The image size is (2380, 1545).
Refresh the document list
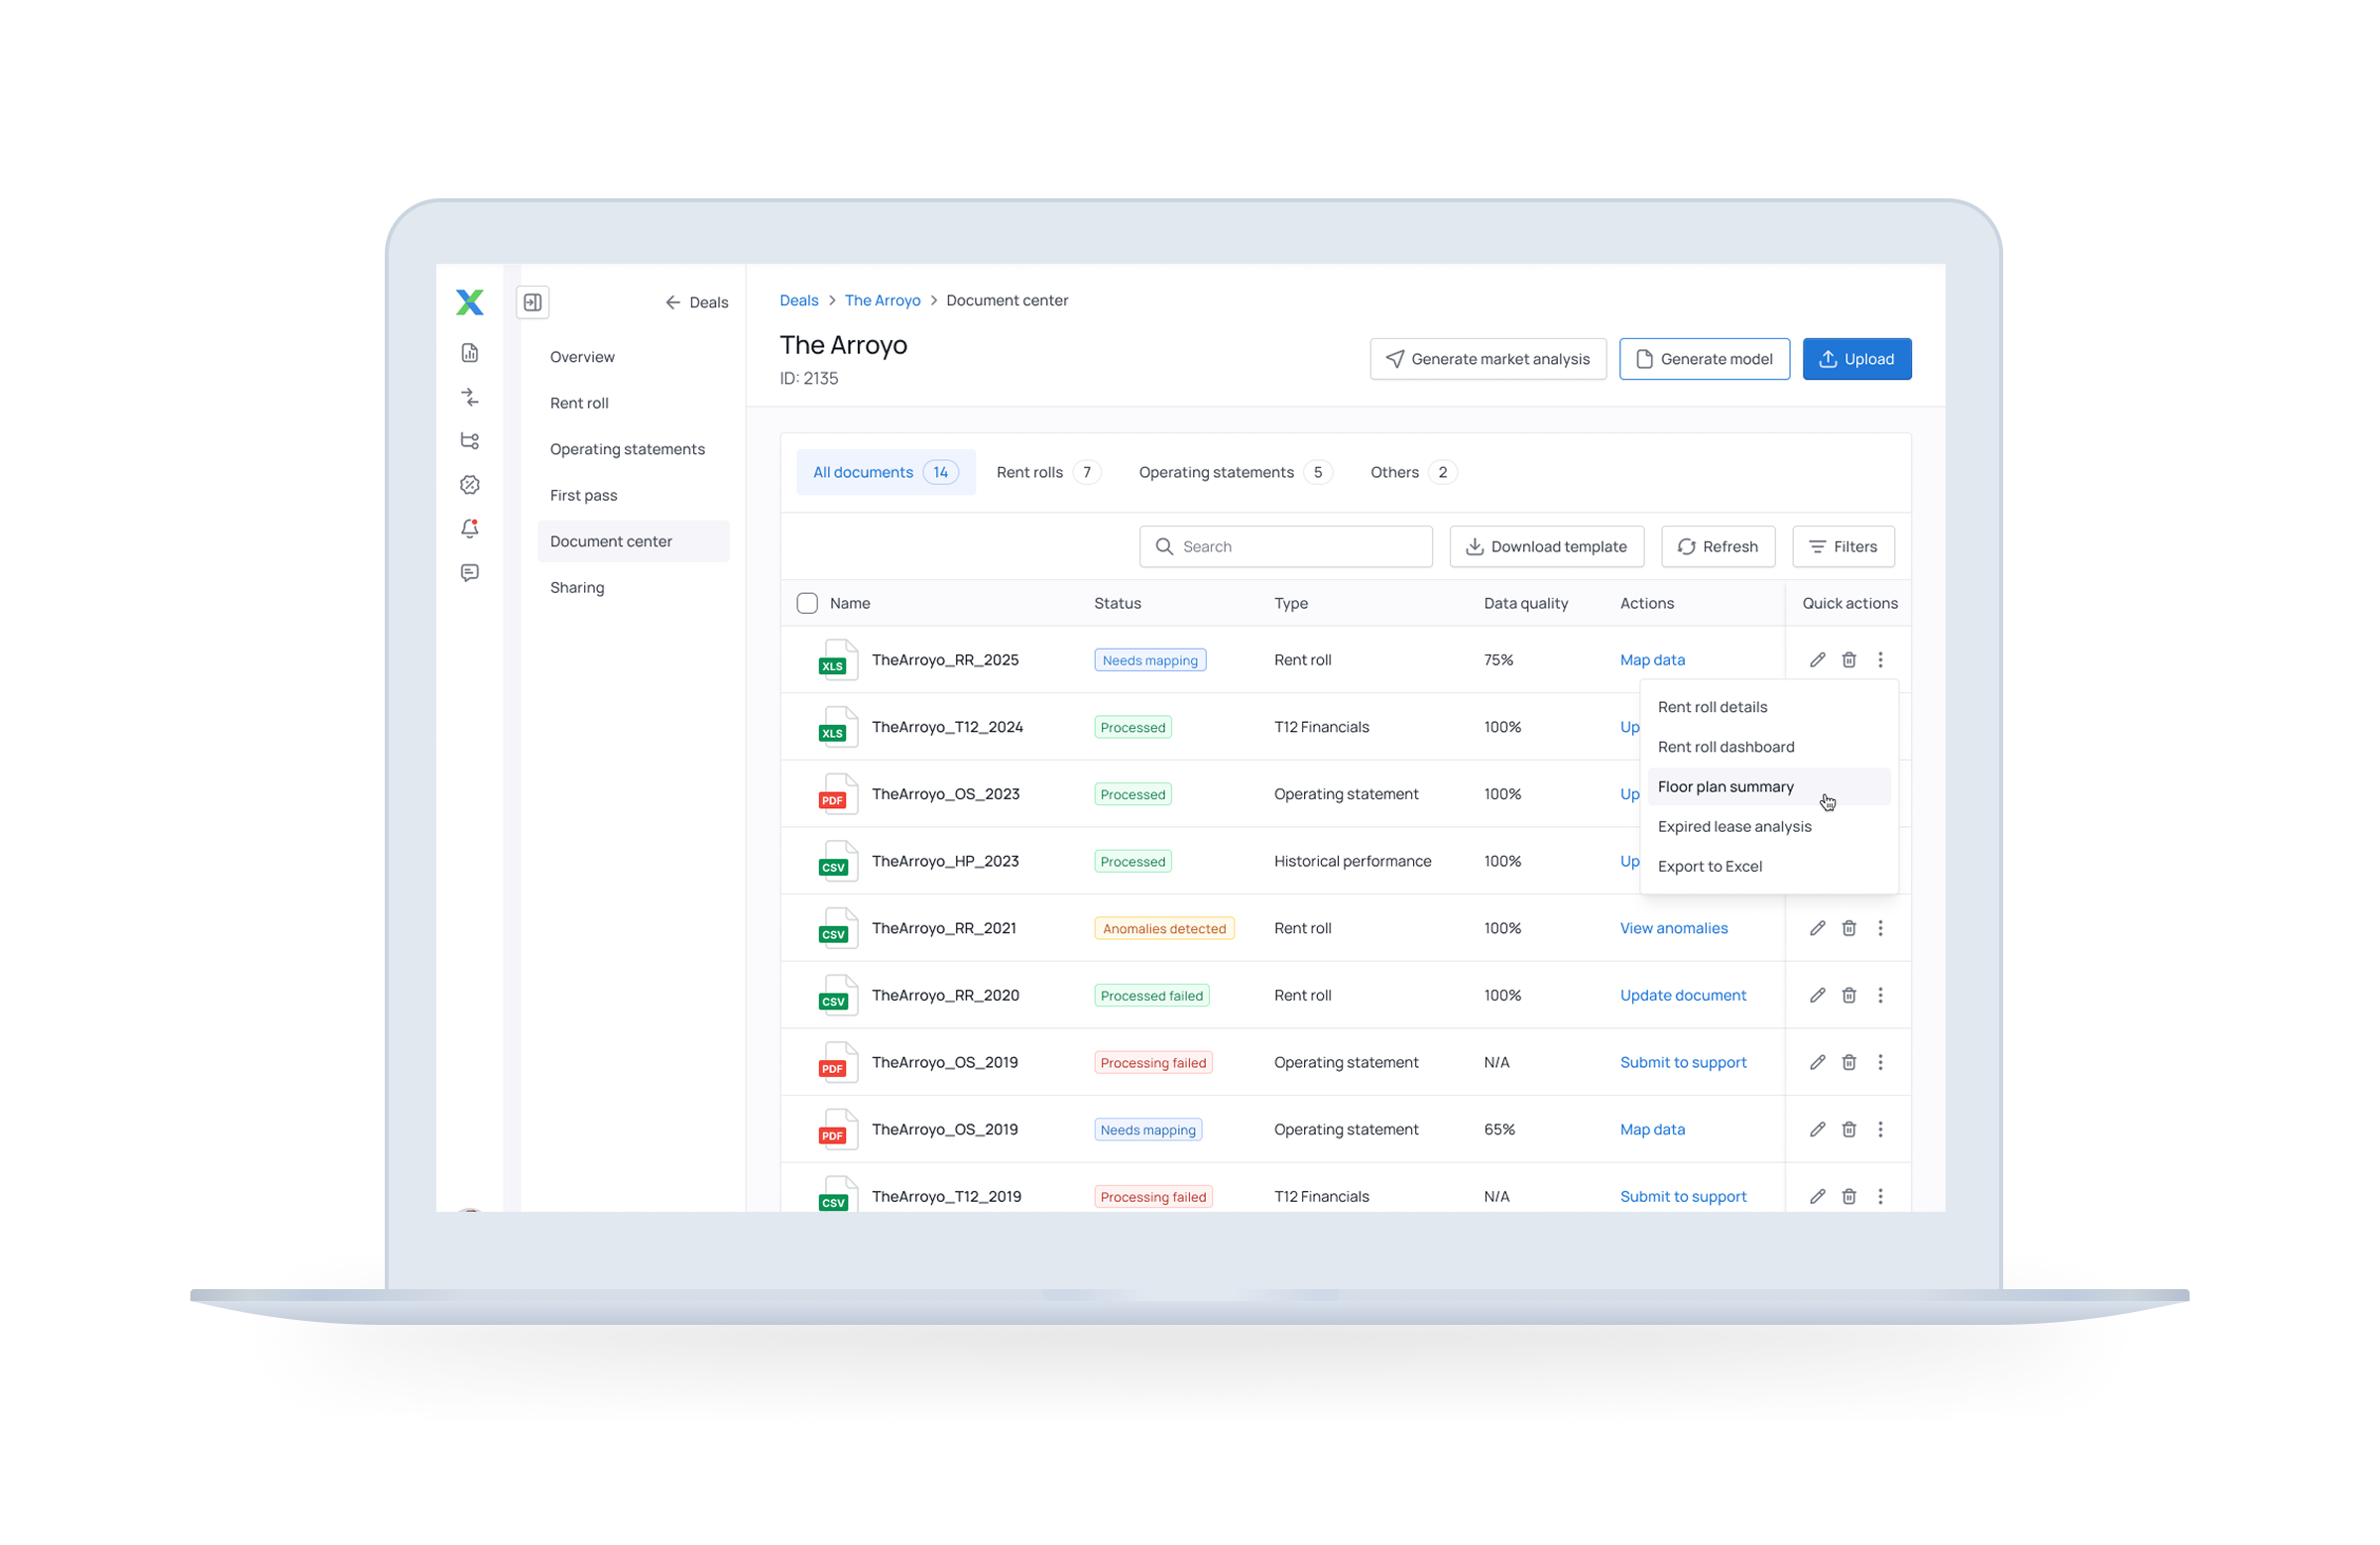(1717, 547)
